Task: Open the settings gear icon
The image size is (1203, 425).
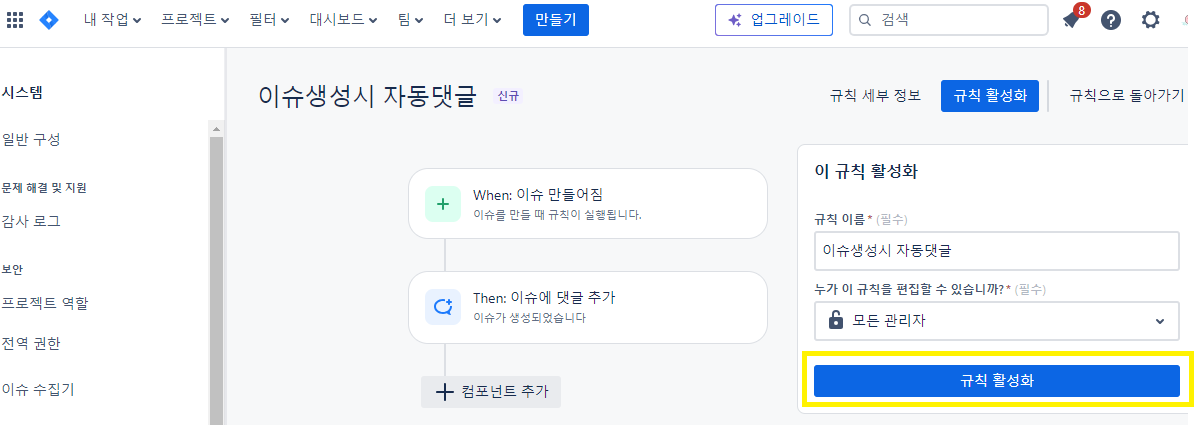Action: [x=1151, y=19]
